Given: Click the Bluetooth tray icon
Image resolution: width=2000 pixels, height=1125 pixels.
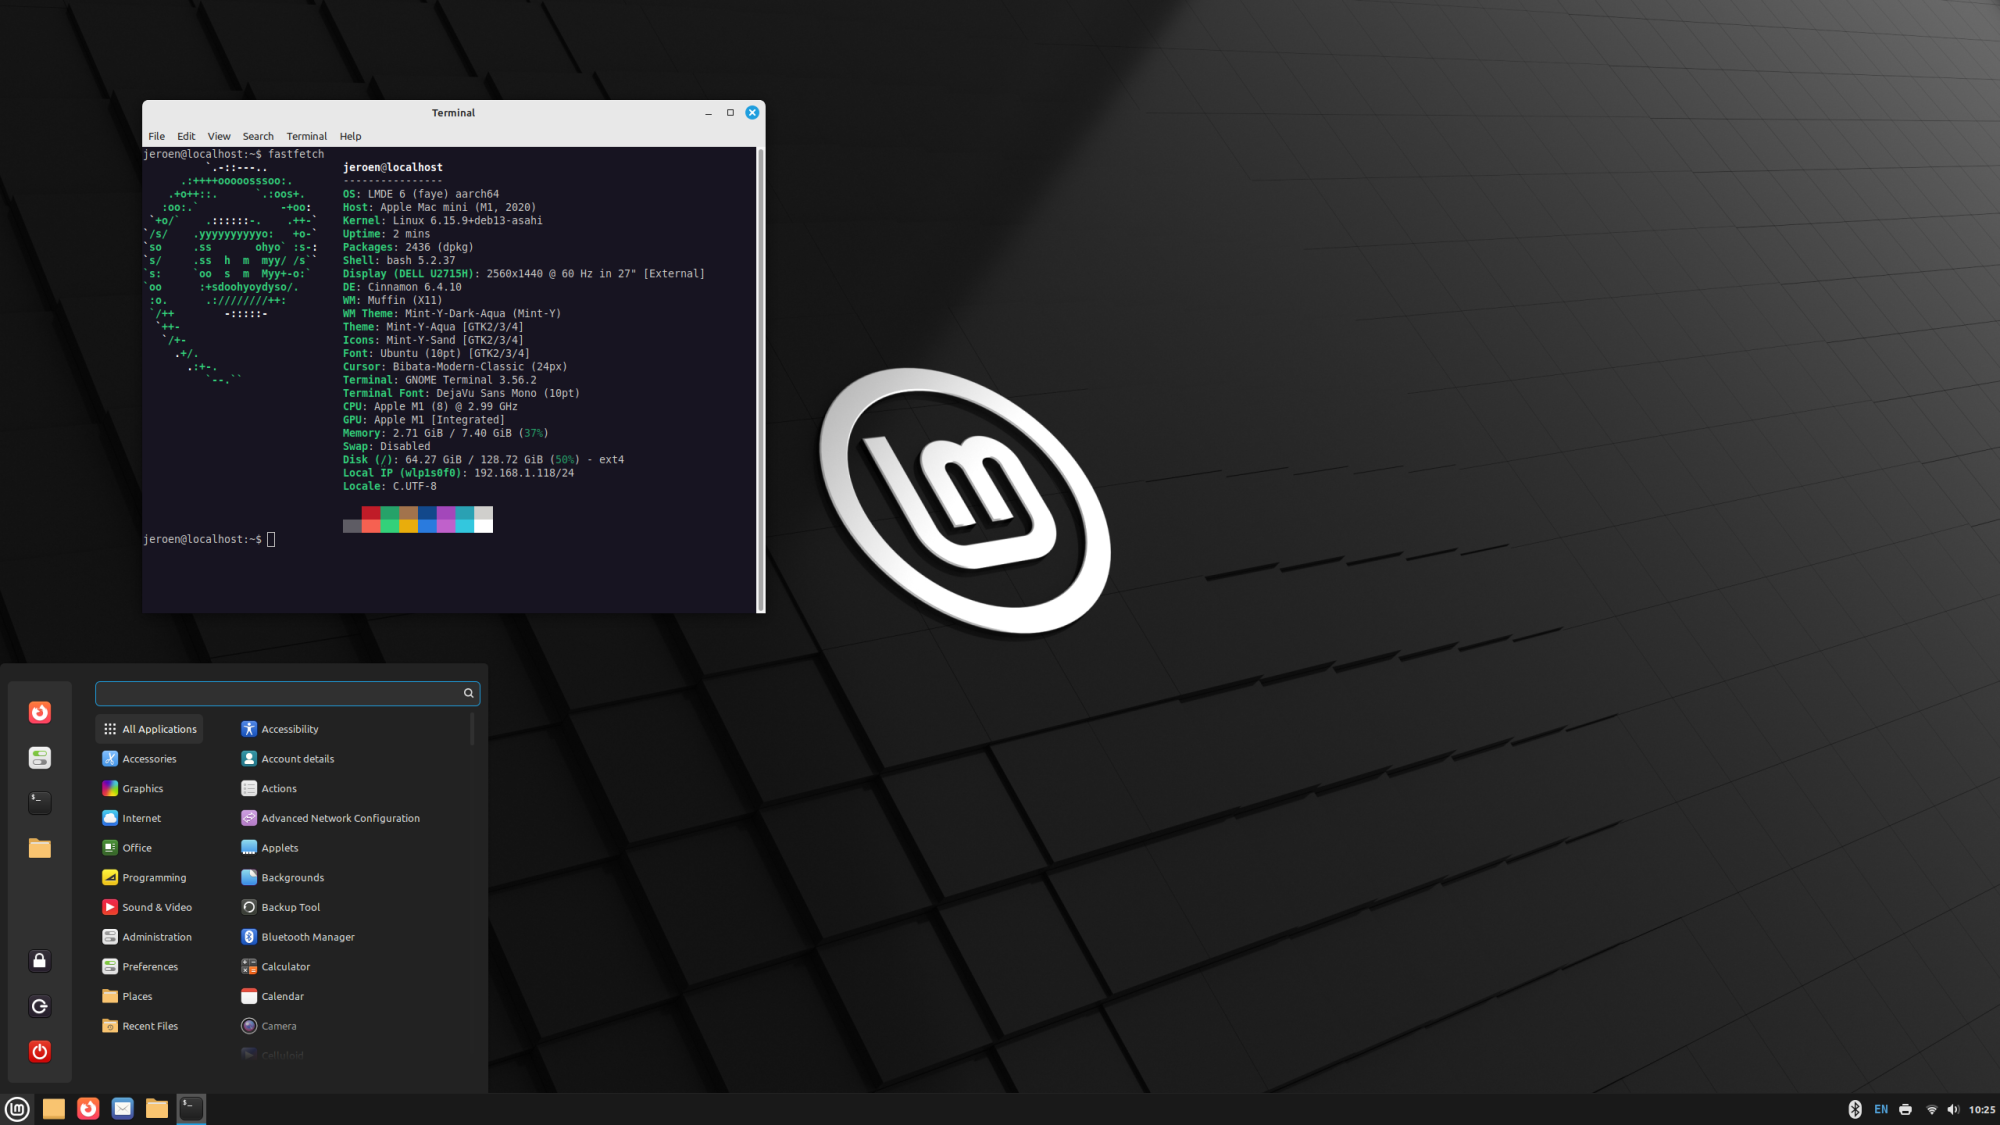Looking at the screenshot, I should 1854,1109.
